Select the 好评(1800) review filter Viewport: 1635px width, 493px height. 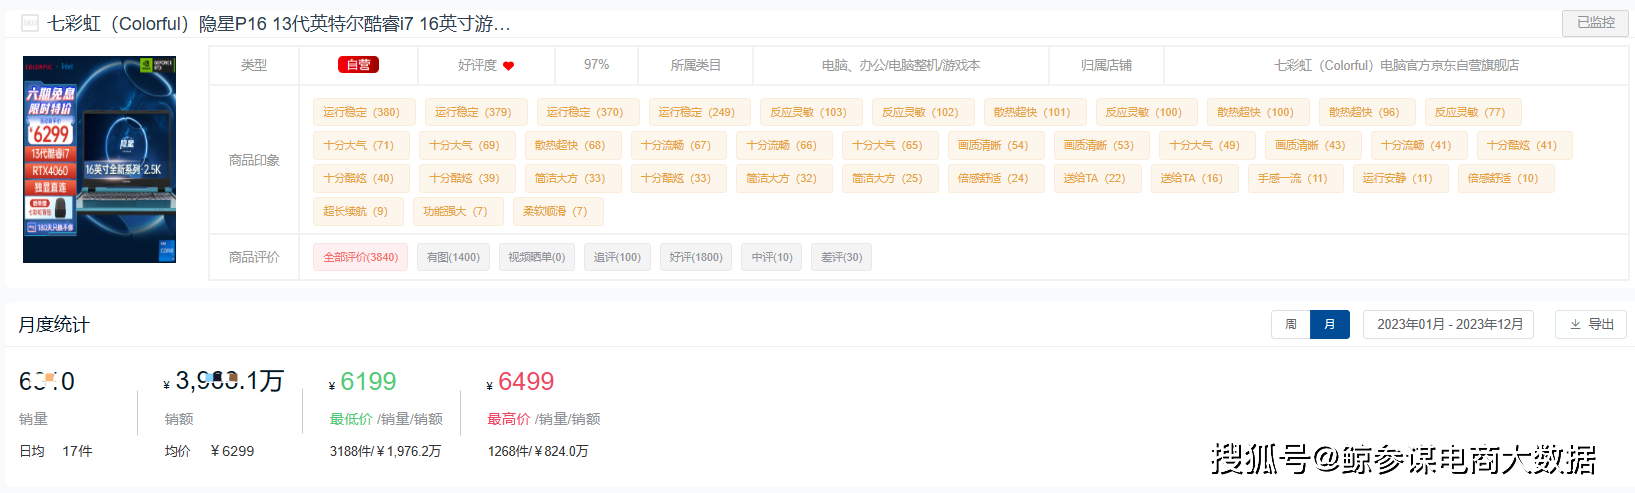coord(696,257)
